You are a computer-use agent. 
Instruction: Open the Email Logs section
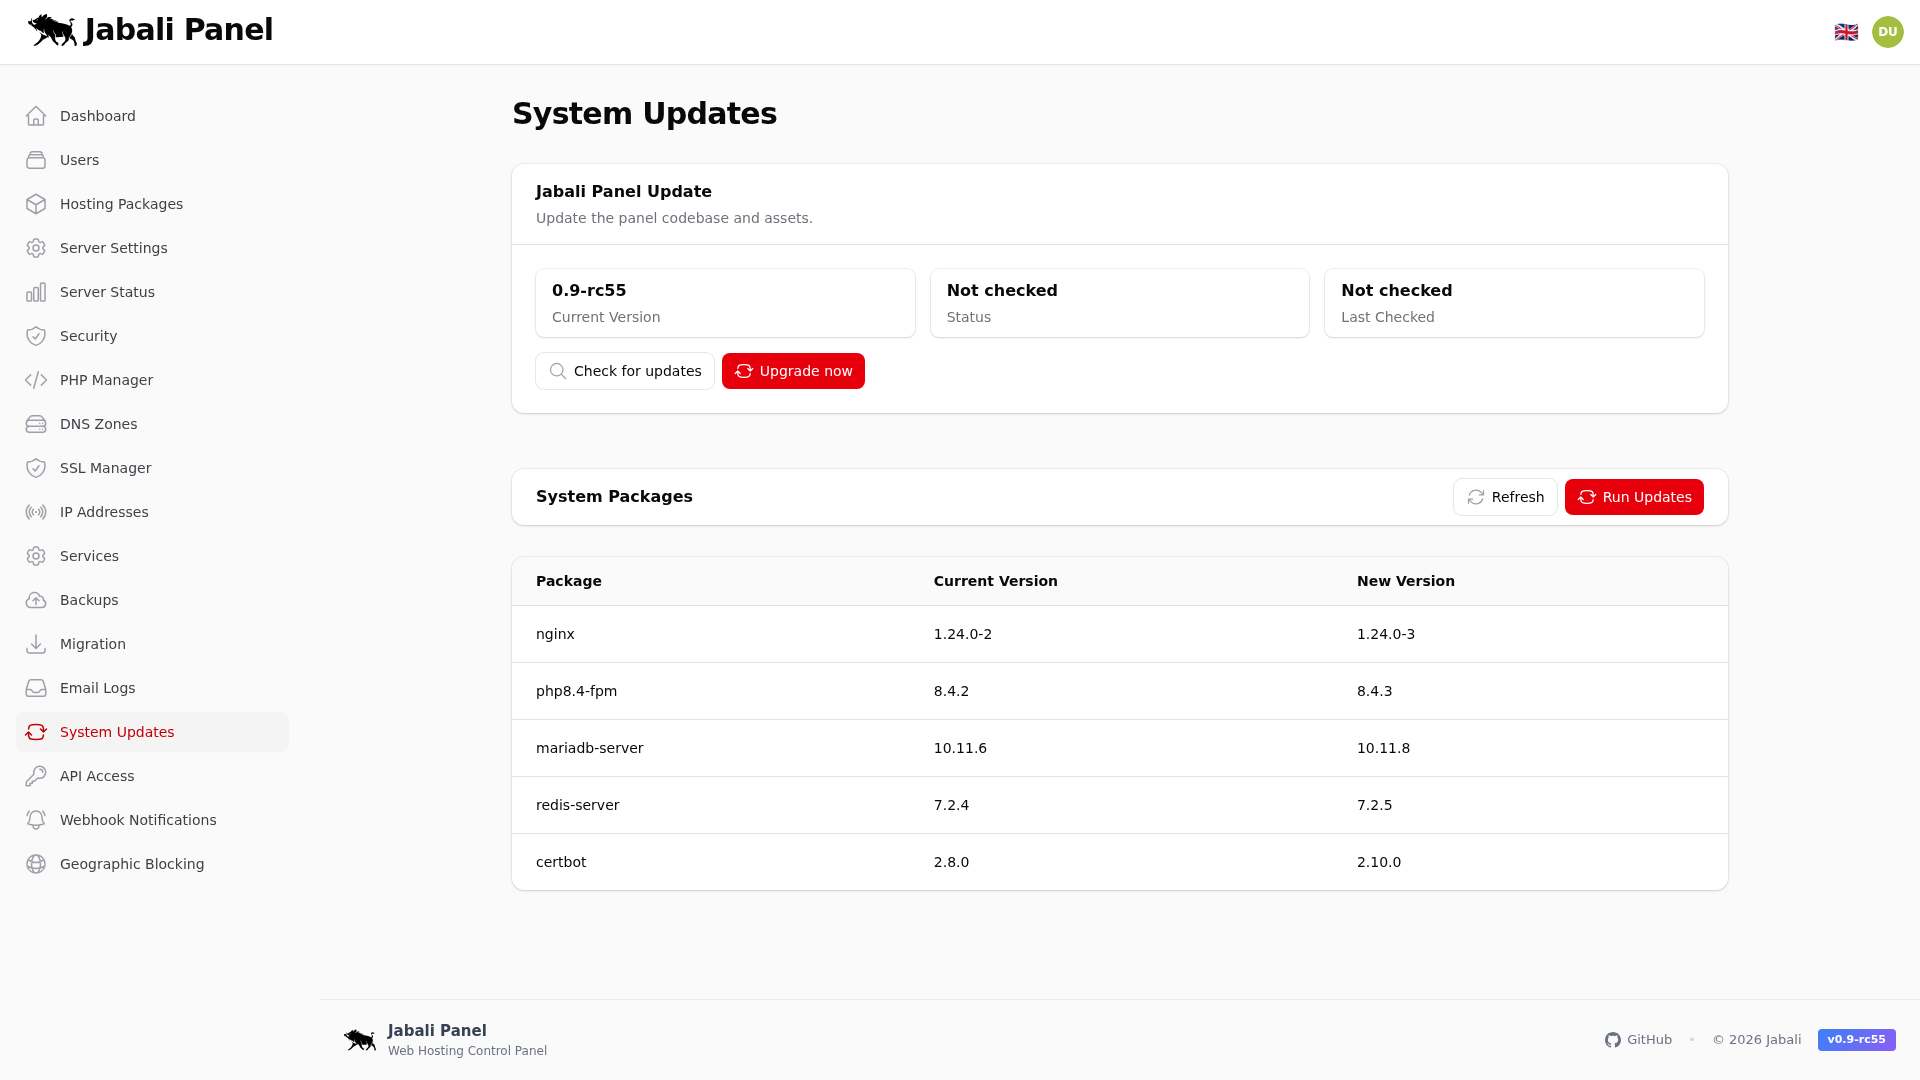tap(97, 688)
